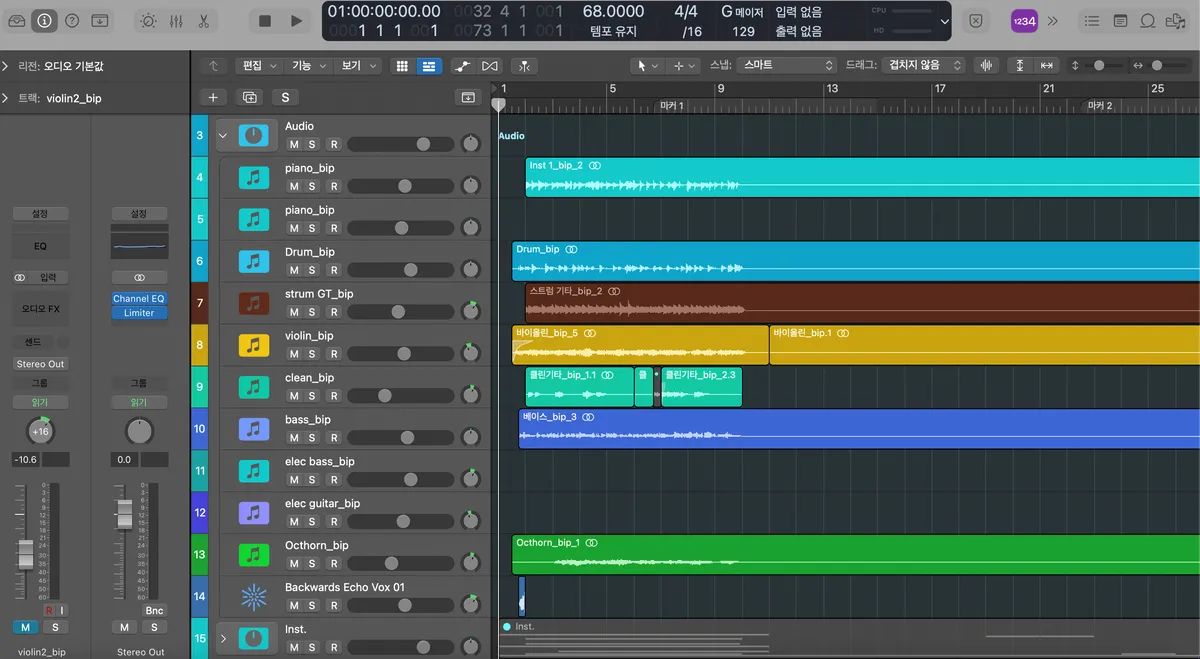Click the purple count-in 1234 button
Viewport: 1200px width, 659px height.
1024,20
